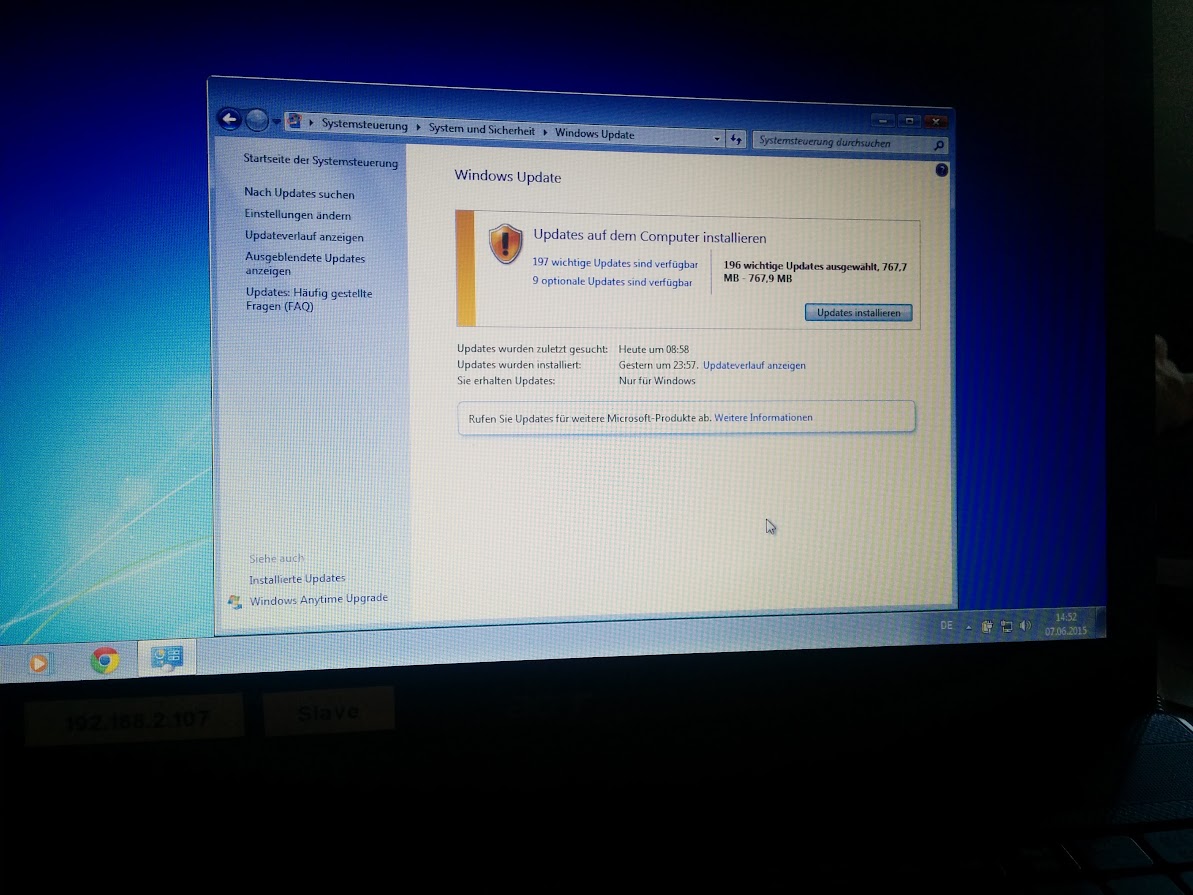Click the magnifier search icon

pyautogui.click(x=939, y=145)
